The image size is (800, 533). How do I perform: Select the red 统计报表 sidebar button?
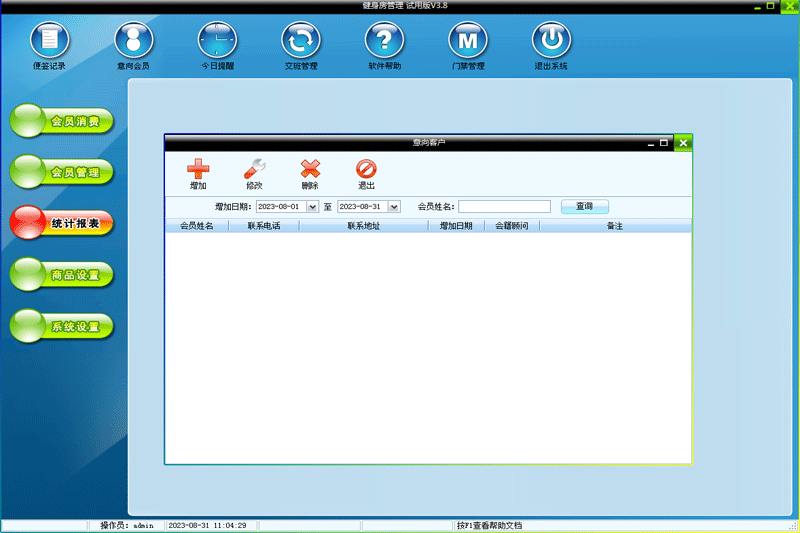click(x=62, y=223)
